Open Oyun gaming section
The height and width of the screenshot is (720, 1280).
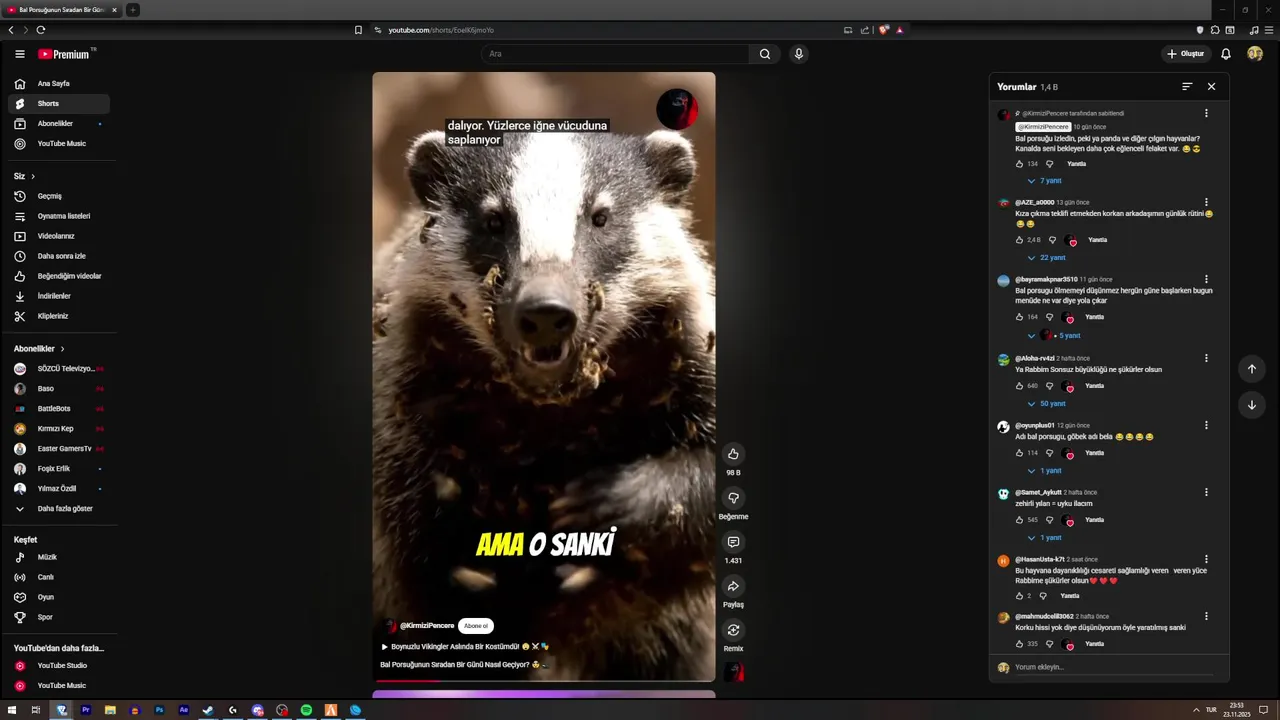coord(59,597)
